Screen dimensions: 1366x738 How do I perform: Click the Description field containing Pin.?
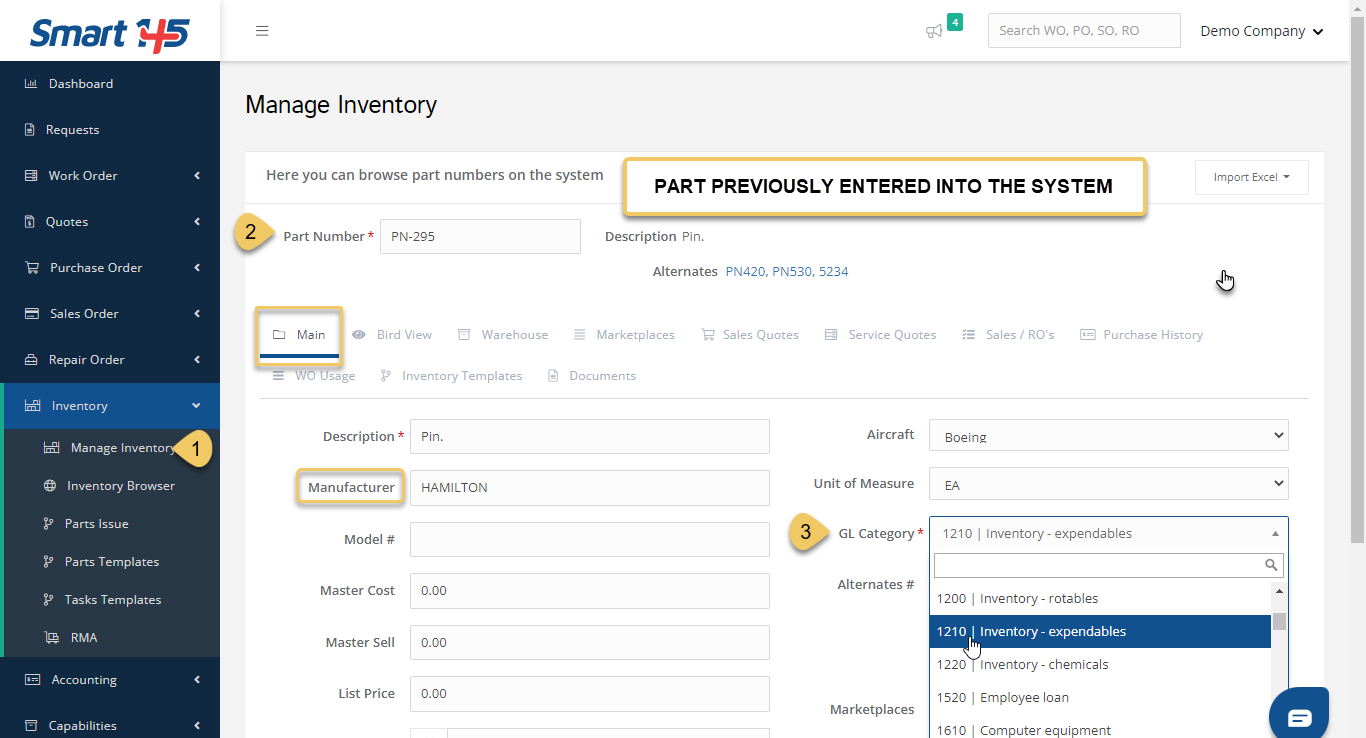click(x=590, y=437)
